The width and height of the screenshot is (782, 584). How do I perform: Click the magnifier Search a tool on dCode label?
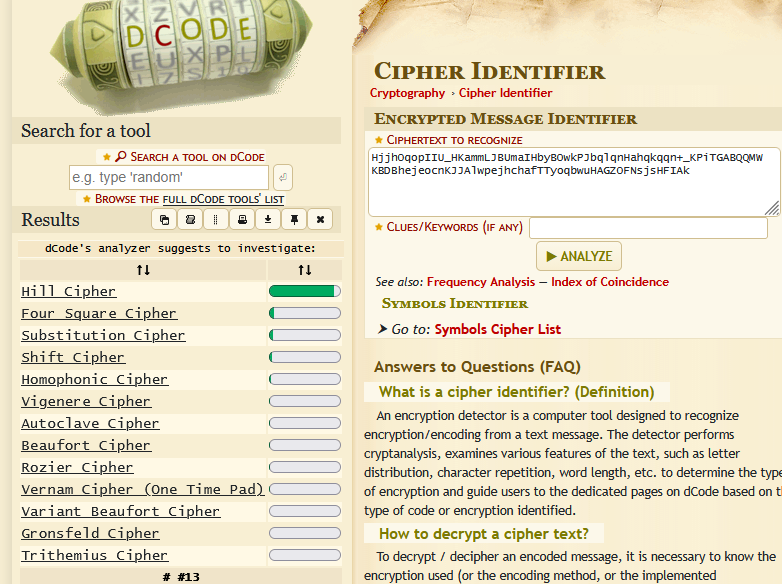pos(190,157)
